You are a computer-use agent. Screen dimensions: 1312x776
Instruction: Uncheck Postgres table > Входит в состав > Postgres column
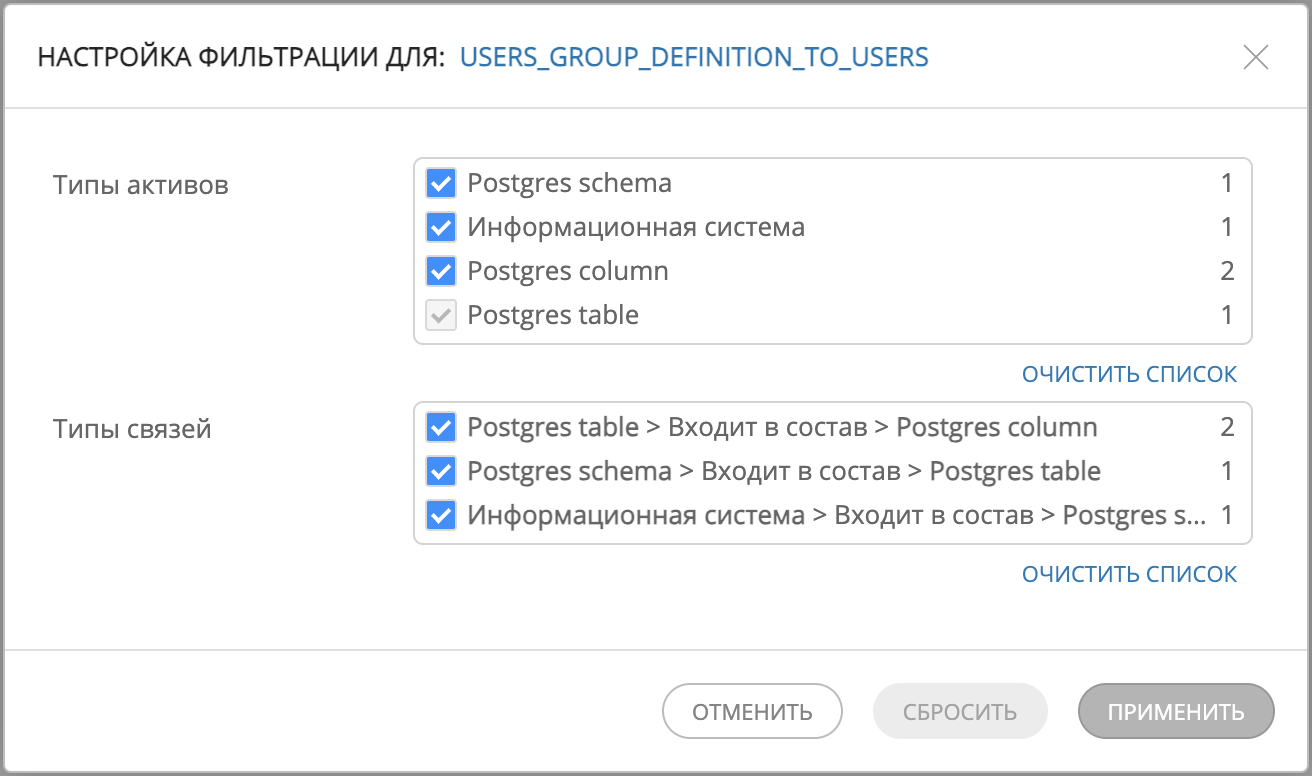pyautogui.click(x=441, y=427)
